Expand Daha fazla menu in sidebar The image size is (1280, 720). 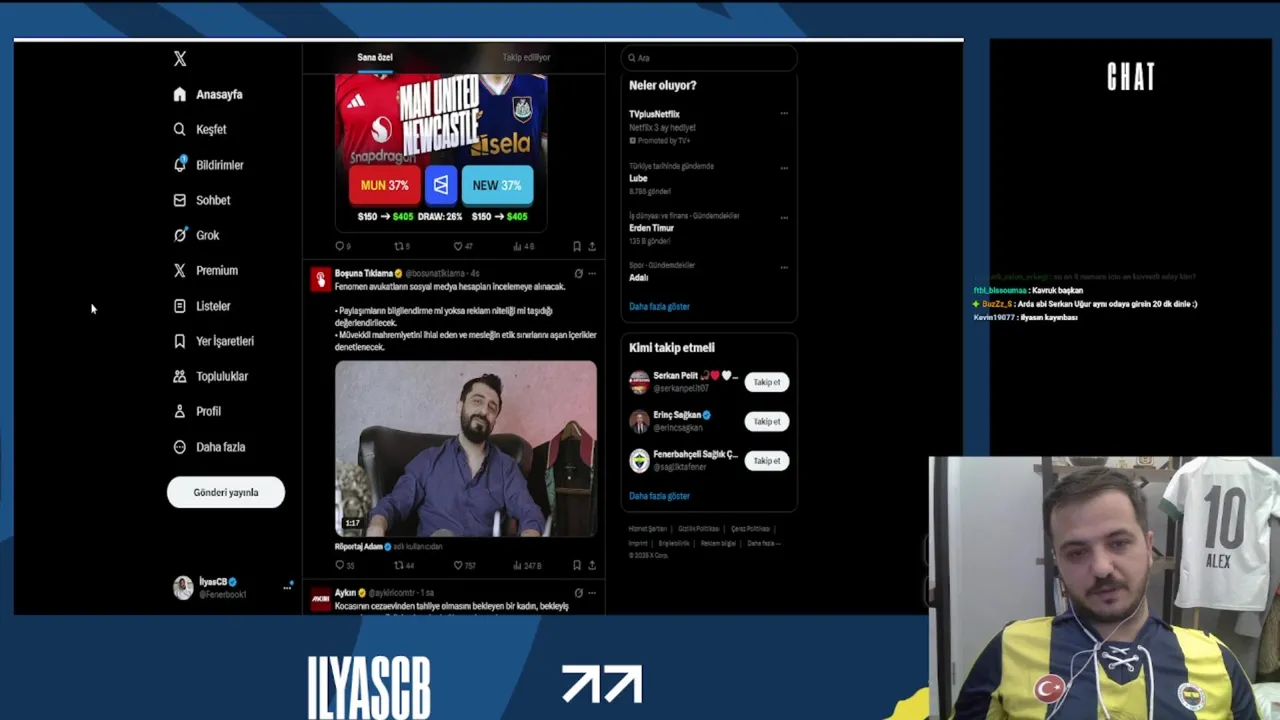click(x=209, y=447)
